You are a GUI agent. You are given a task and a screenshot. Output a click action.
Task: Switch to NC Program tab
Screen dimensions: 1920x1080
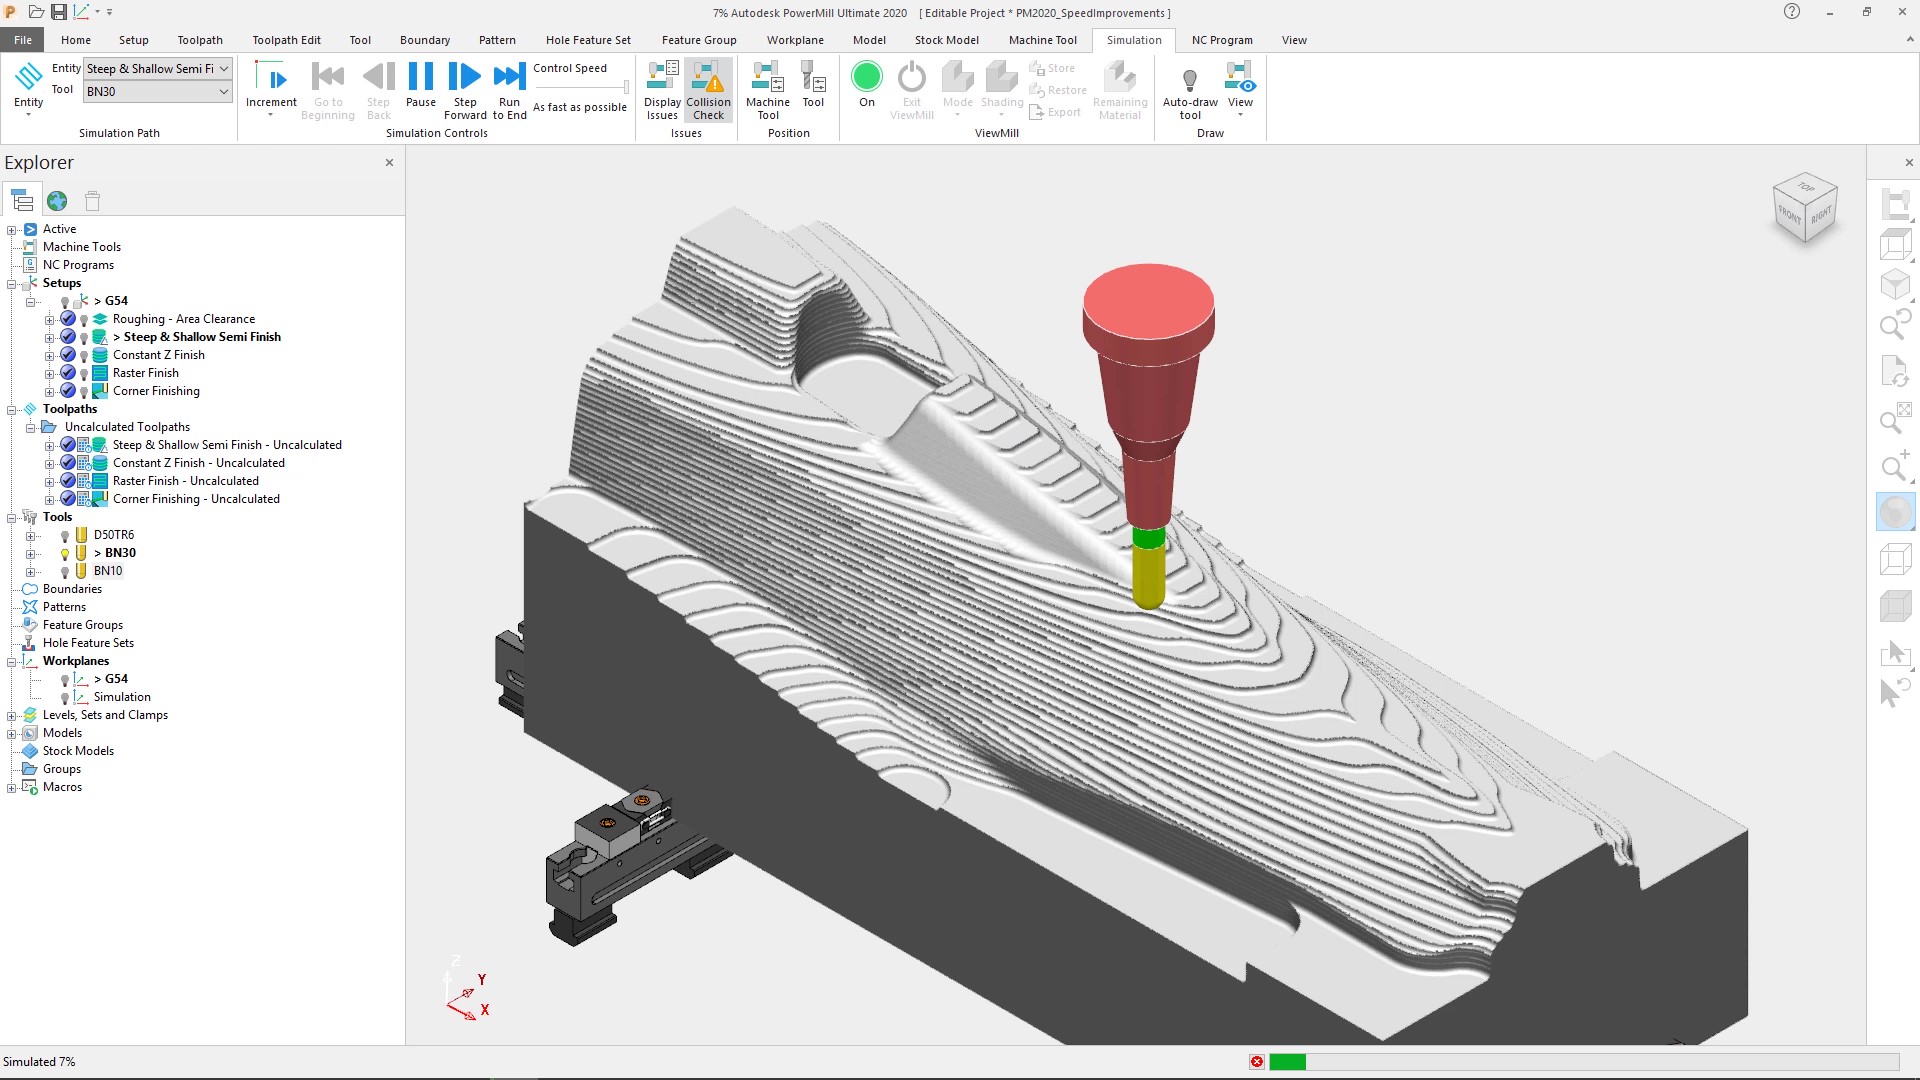(1222, 40)
